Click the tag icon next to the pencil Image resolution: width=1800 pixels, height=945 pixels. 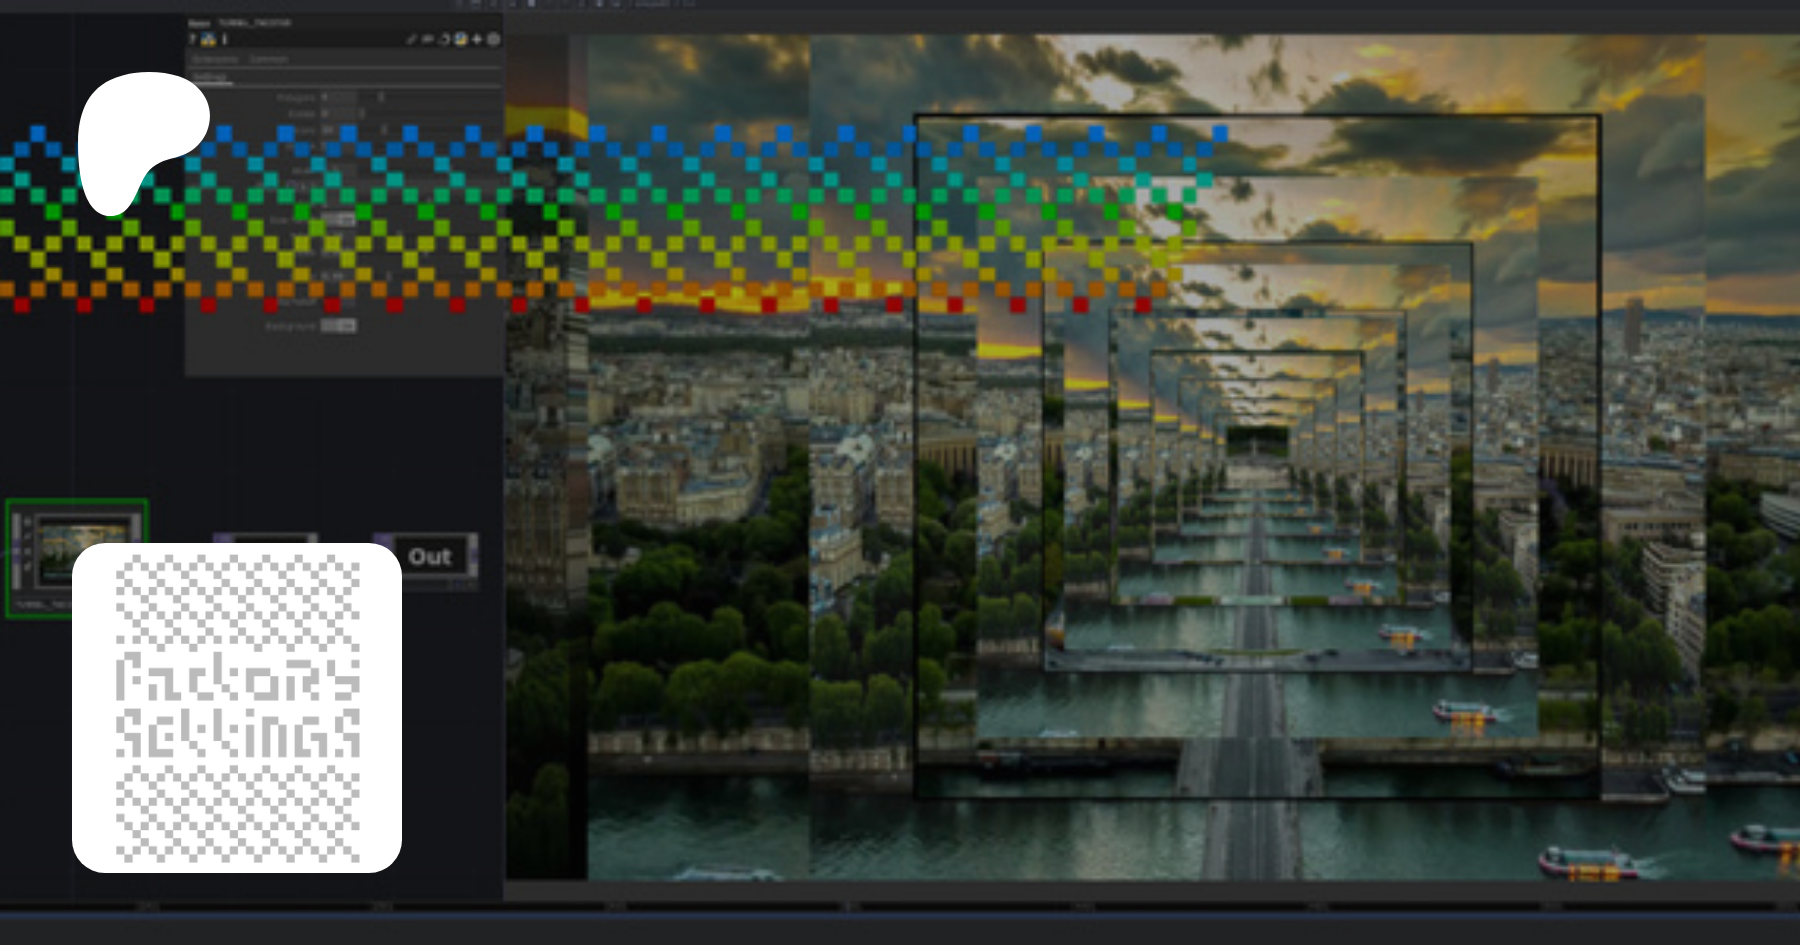[427, 39]
